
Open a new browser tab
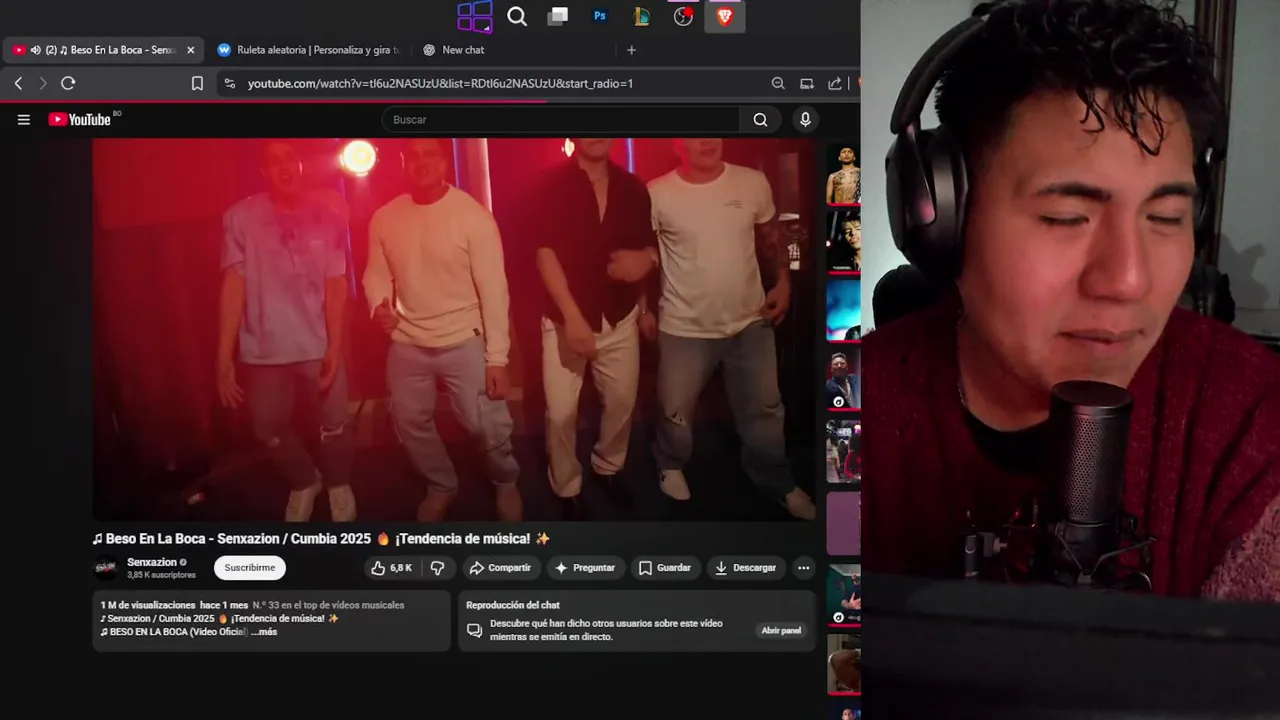pyautogui.click(x=631, y=50)
